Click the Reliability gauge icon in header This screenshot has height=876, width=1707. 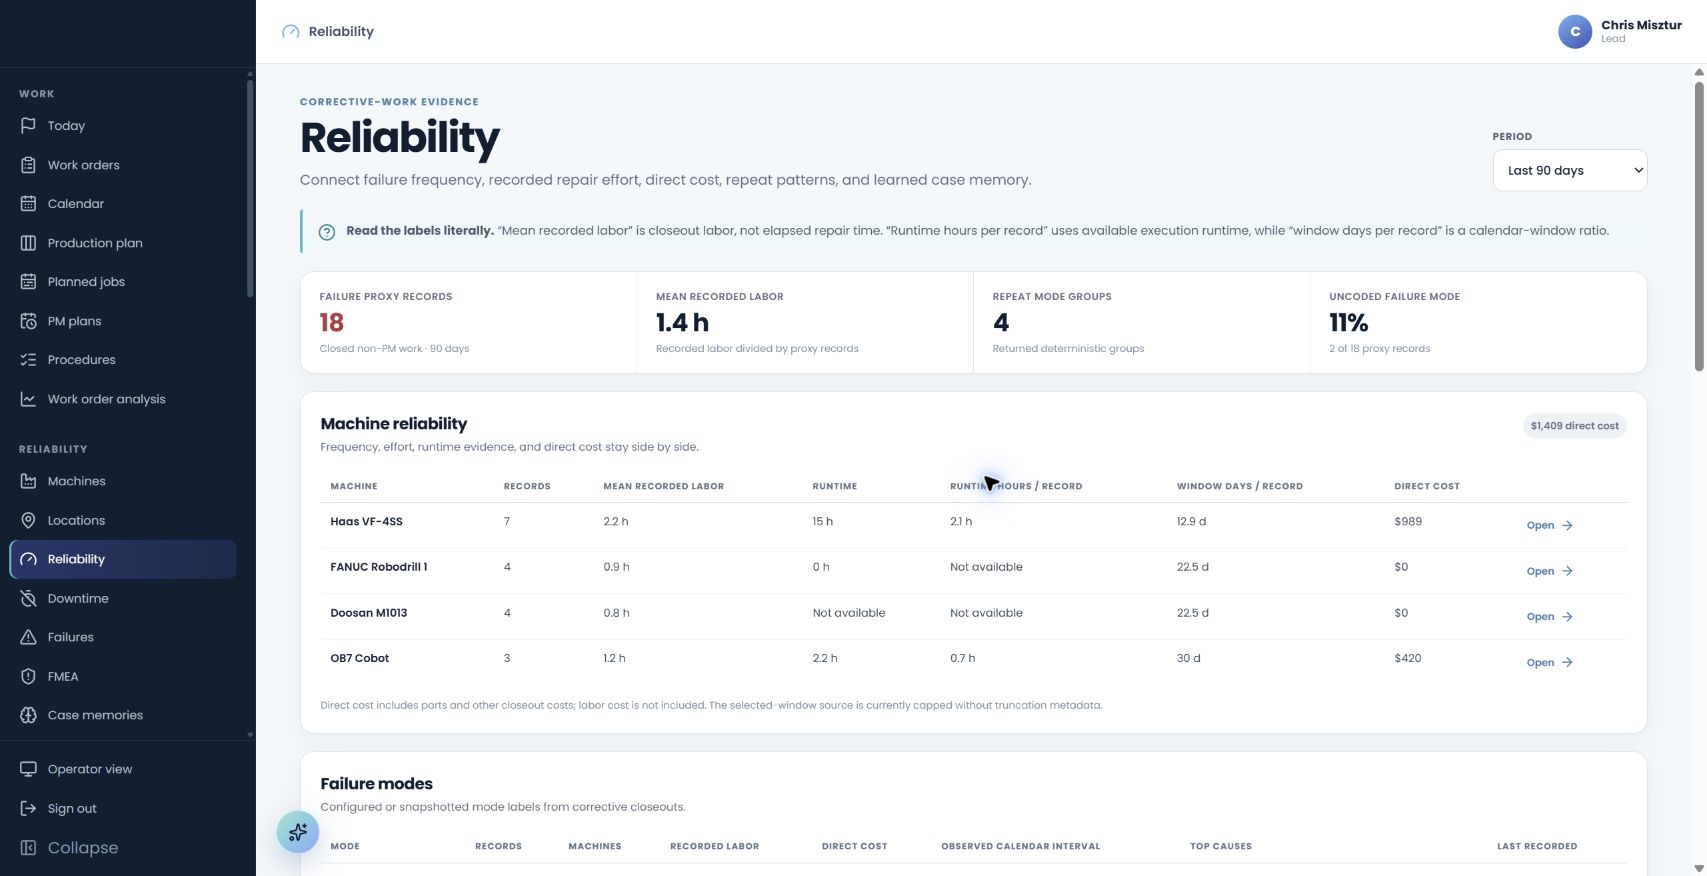(x=291, y=32)
